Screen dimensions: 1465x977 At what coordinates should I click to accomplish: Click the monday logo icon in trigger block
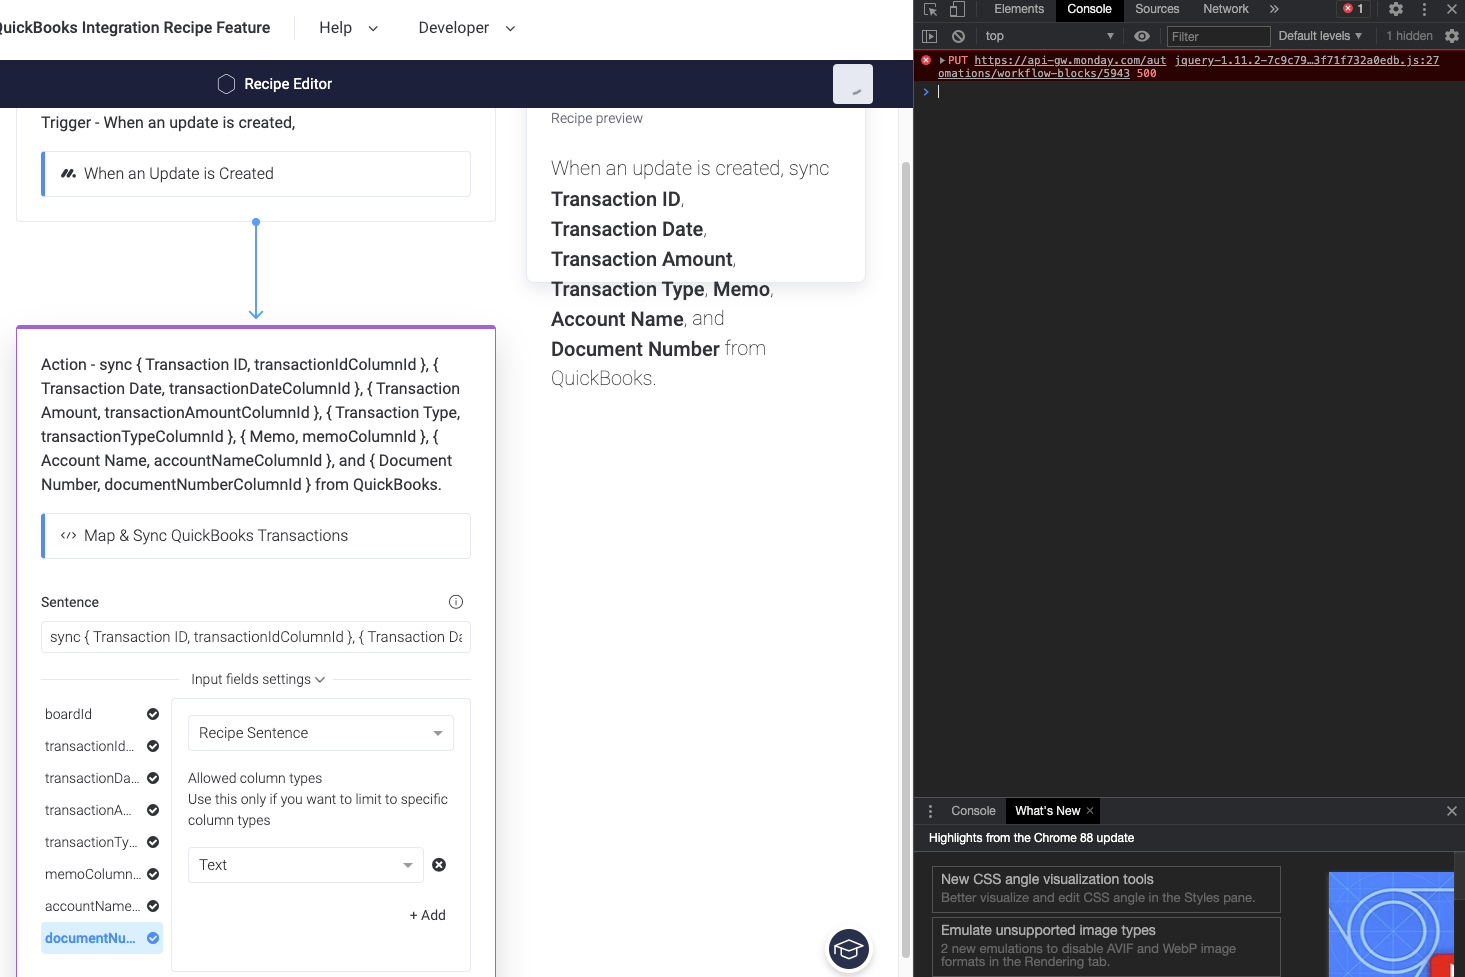[x=68, y=173]
